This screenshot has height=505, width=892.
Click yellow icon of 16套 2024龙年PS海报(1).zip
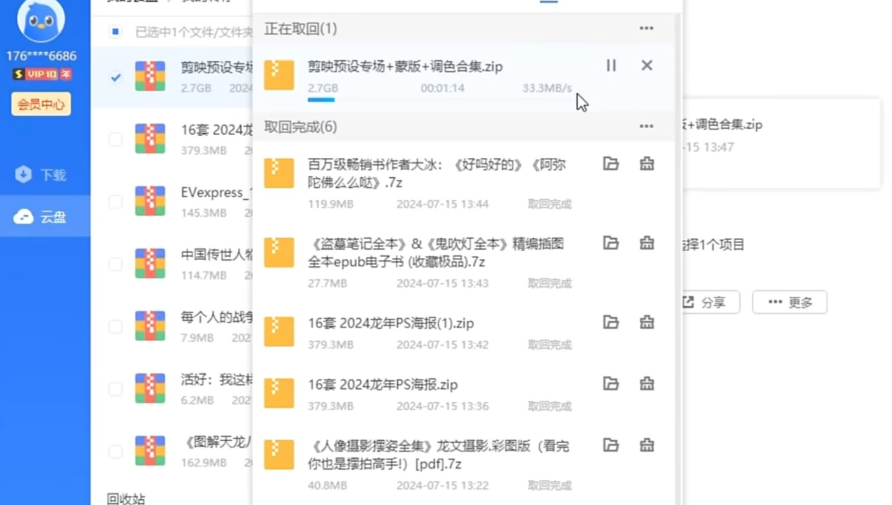click(x=279, y=332)
